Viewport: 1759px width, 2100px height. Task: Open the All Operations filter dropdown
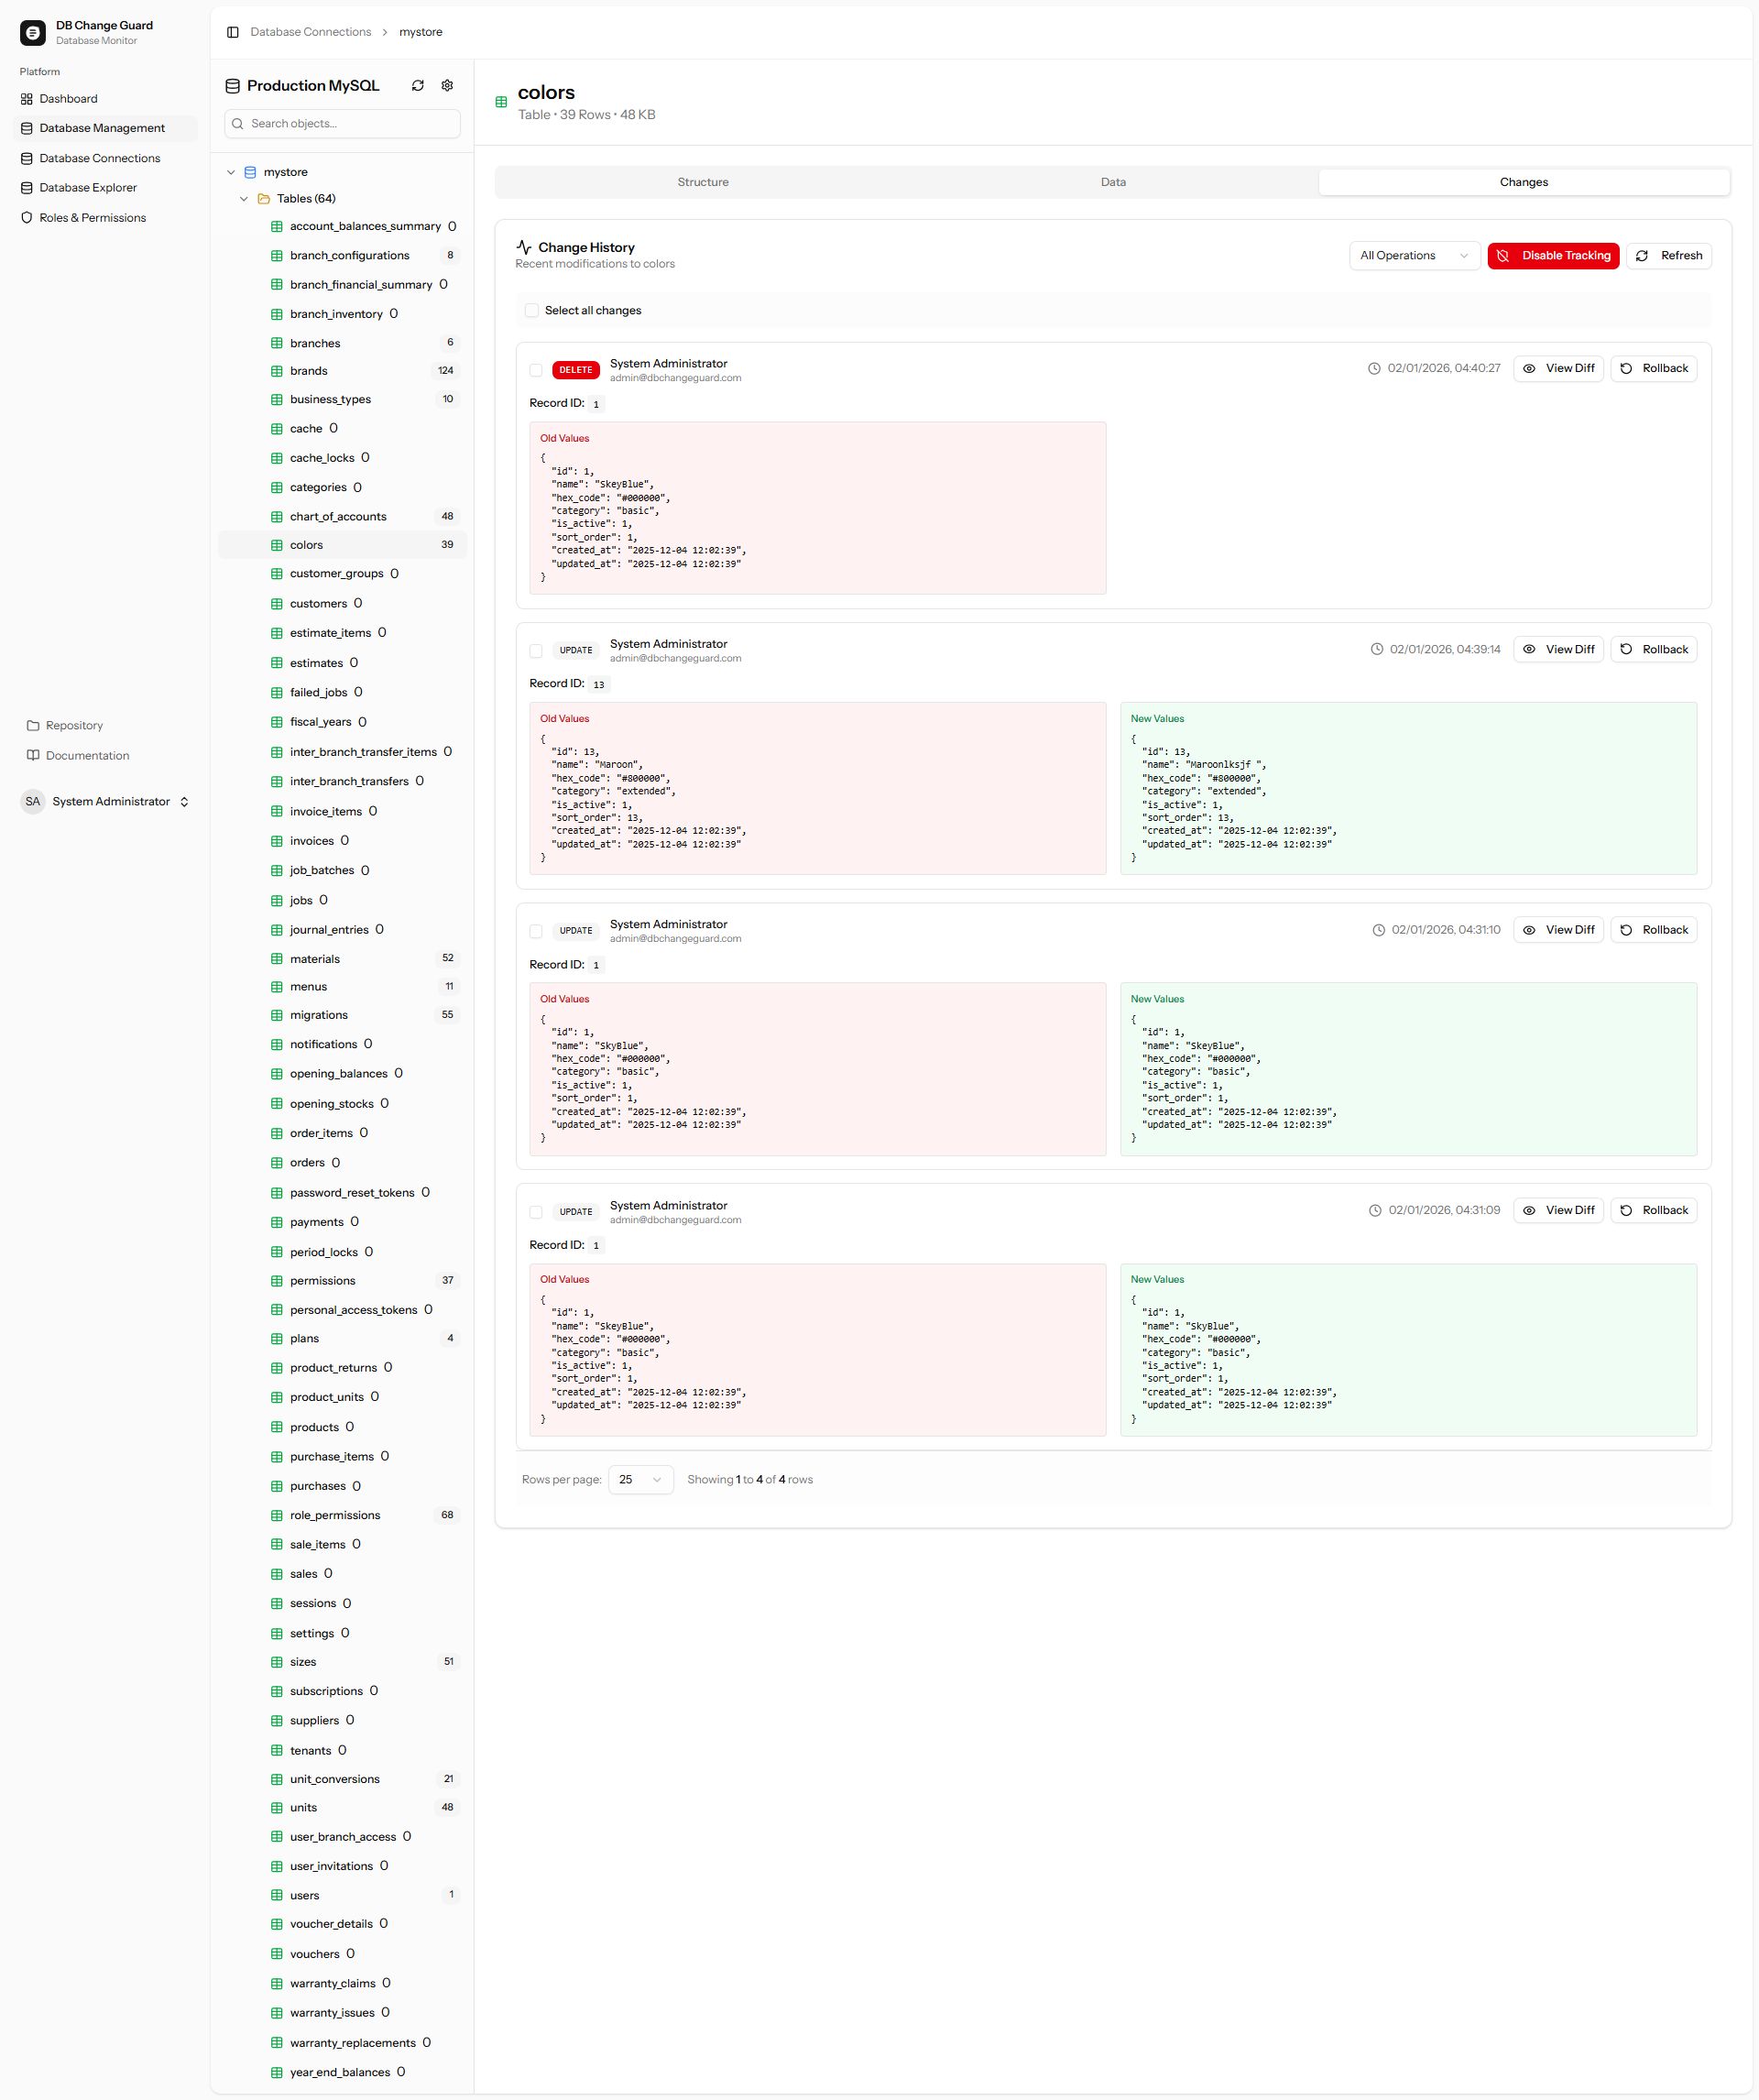point(1413,256)
